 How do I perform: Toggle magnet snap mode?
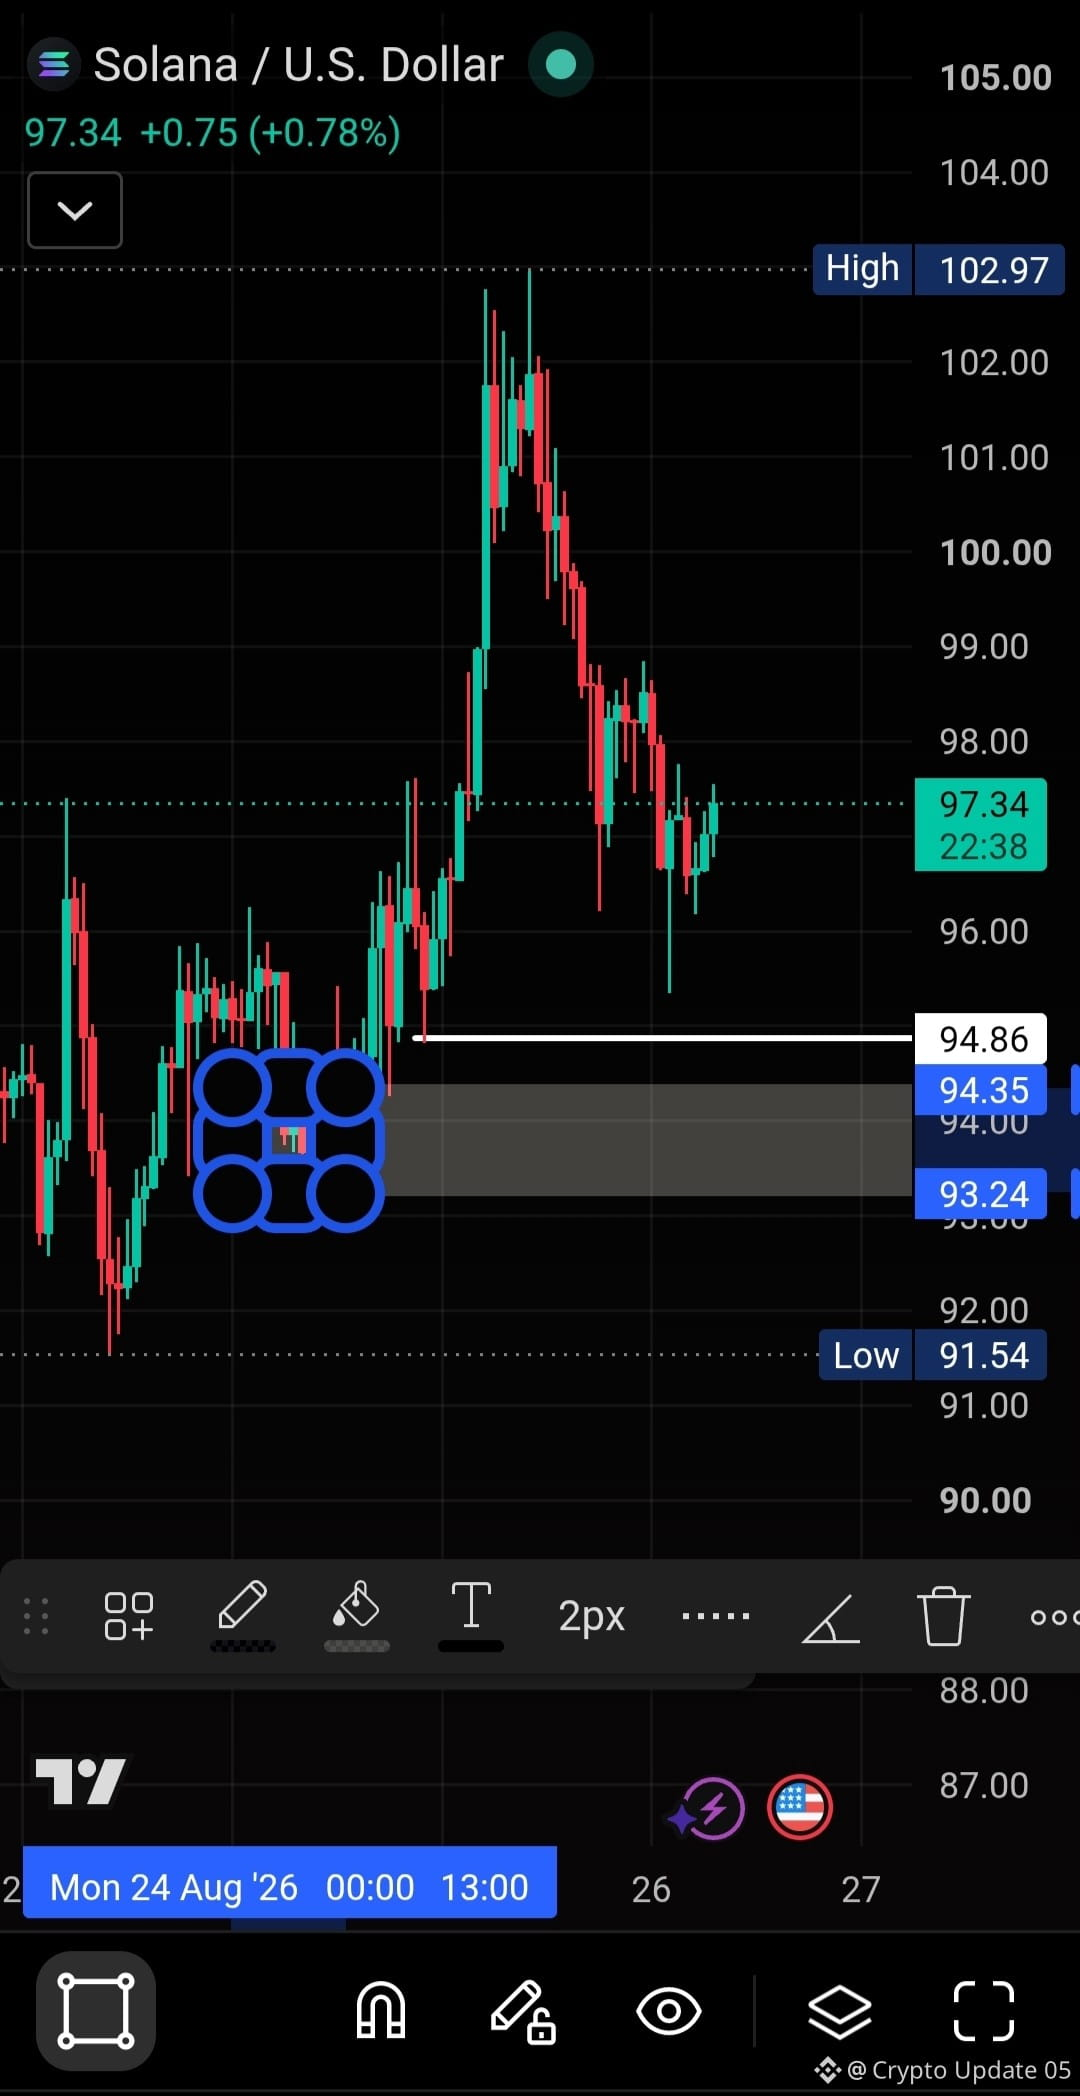point(381,2011)
